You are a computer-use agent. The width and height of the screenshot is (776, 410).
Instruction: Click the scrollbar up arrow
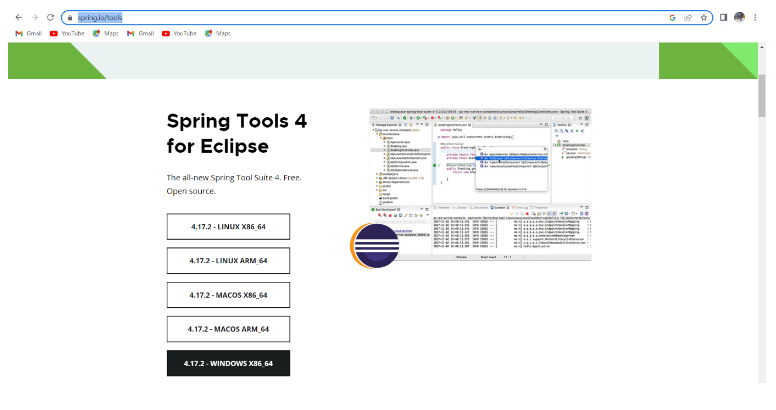click(762, 47)
